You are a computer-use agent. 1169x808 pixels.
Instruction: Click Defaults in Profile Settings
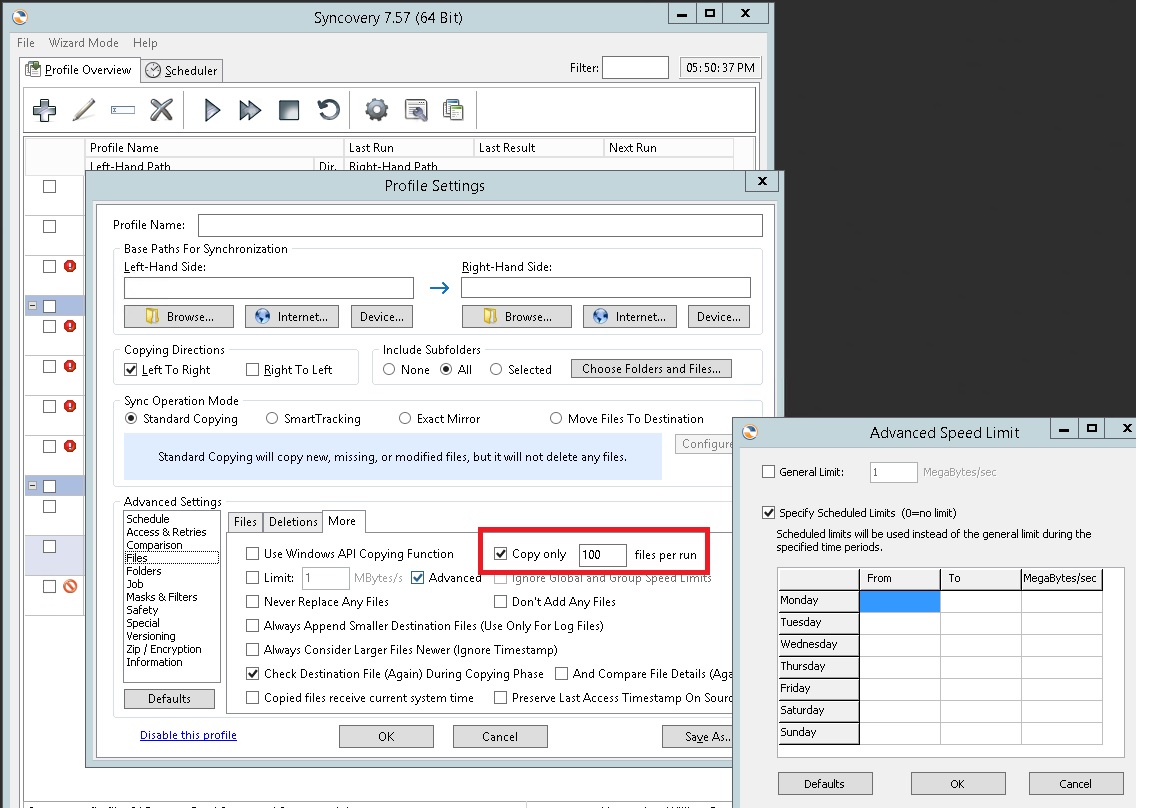click(x=169, y=698)
